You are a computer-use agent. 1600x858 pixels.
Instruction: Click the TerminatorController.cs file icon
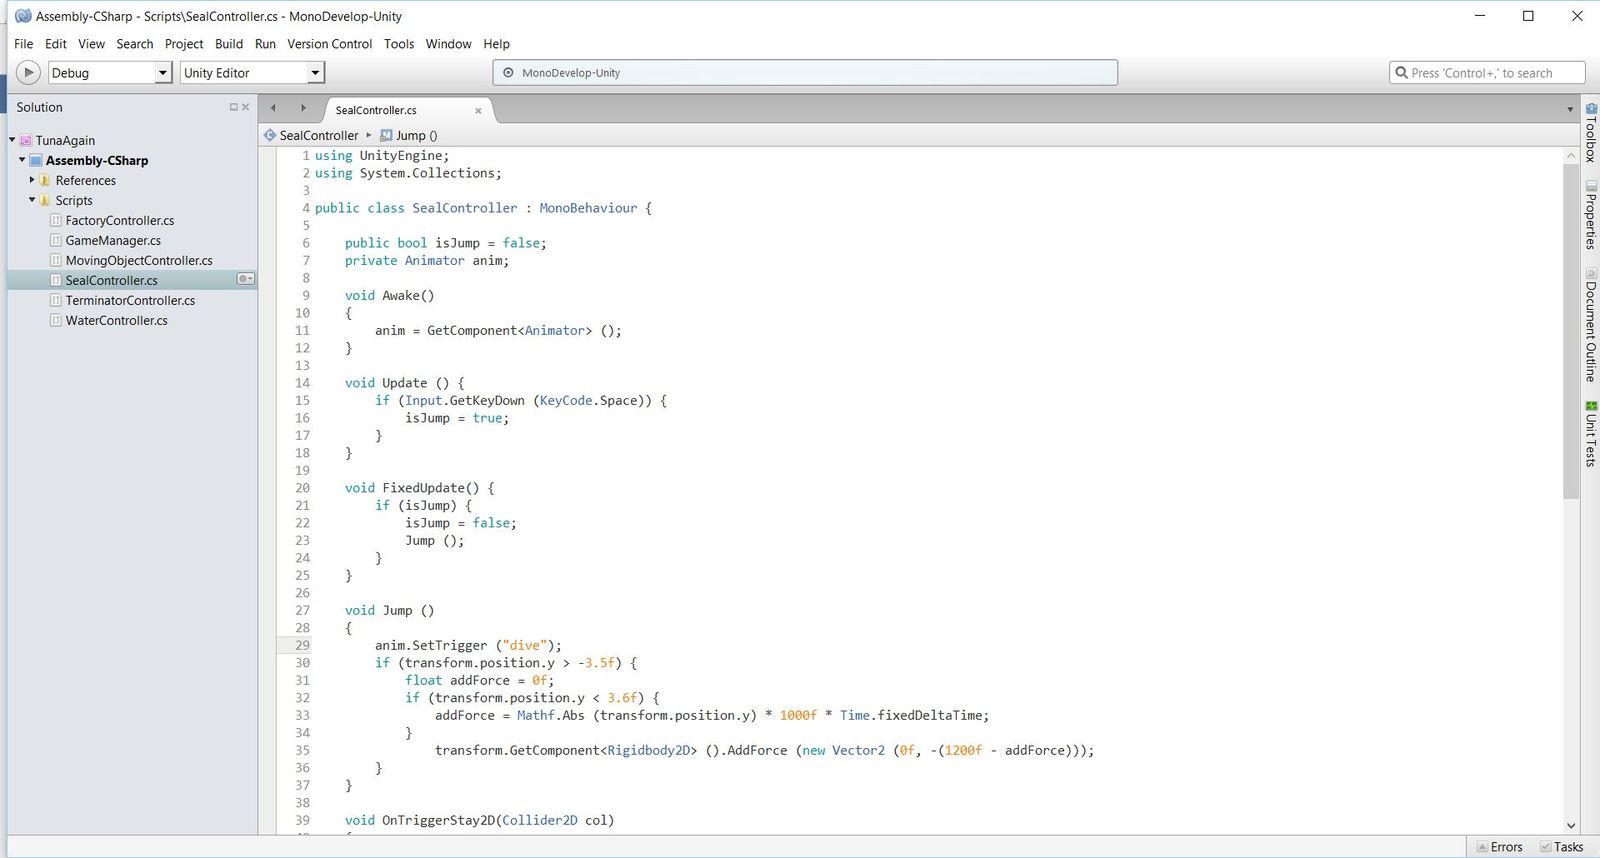tap(56, 301)
